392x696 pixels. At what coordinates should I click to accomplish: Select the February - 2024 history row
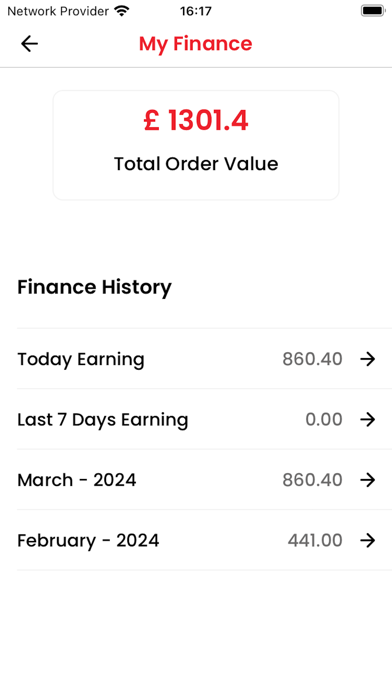tap(204, 540)
